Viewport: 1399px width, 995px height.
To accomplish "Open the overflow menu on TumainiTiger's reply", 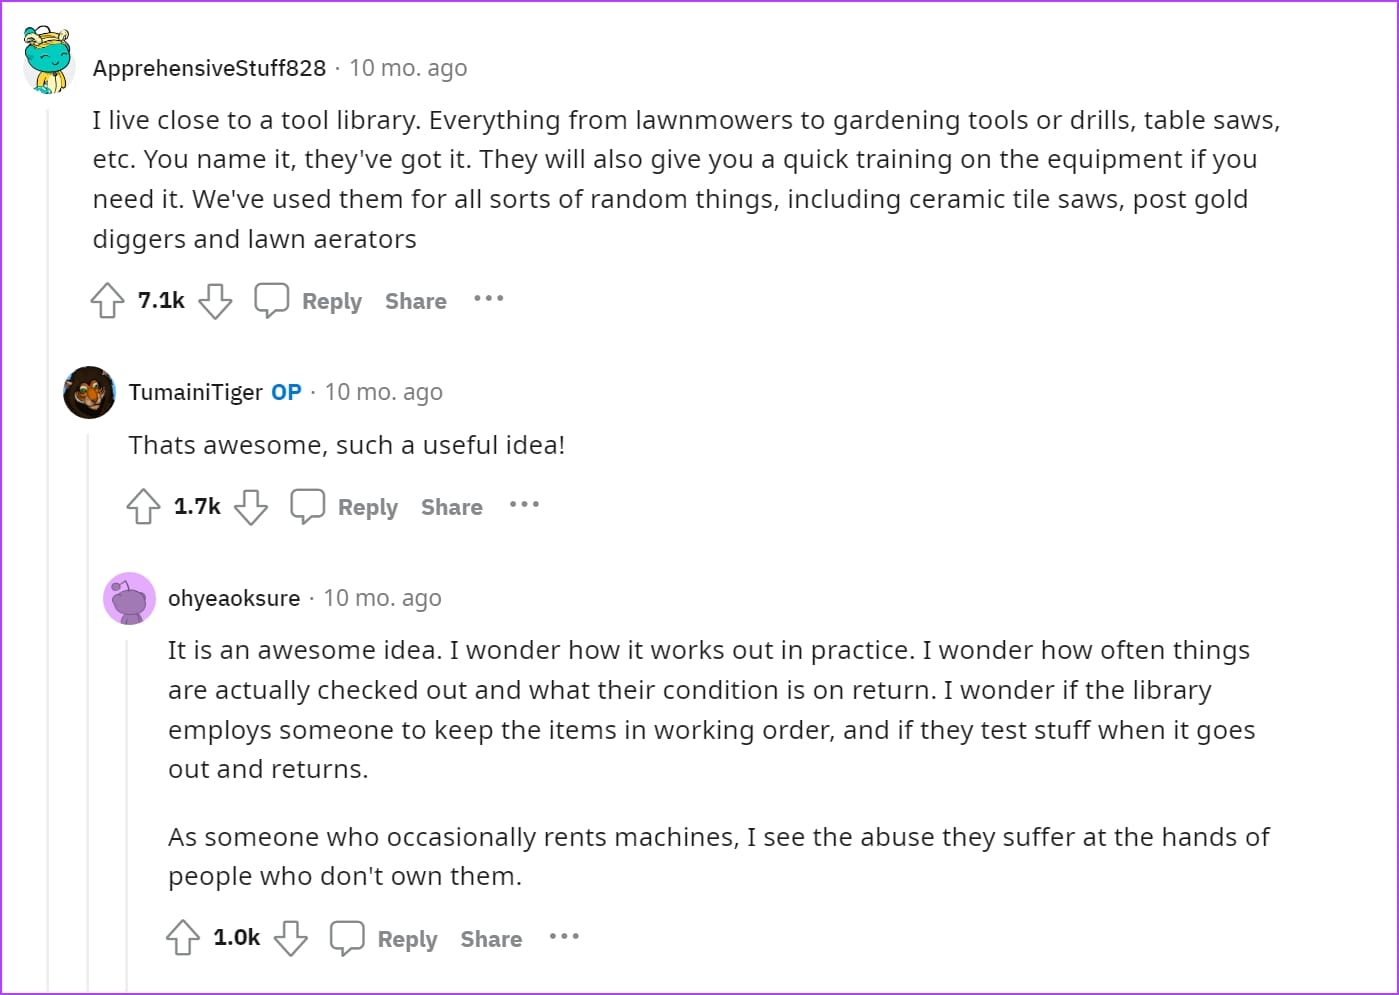I will click(524, 505).
